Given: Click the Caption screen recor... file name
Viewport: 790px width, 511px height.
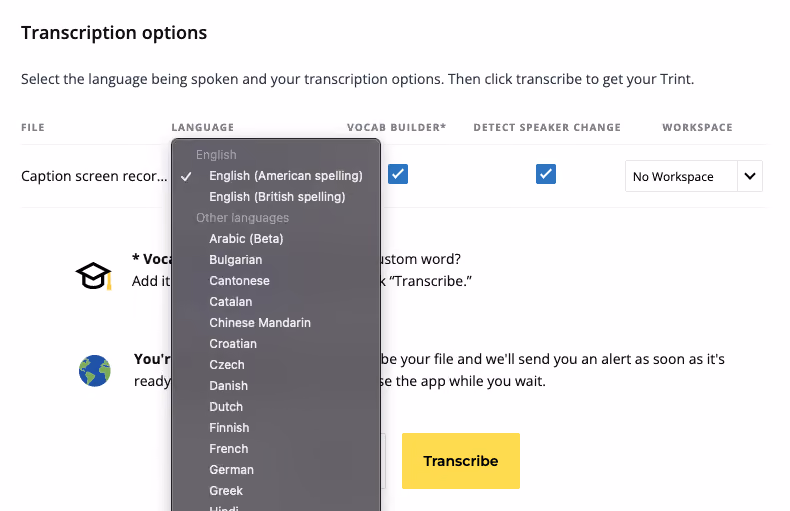Looking at the screenshot, I should point(94,176).
